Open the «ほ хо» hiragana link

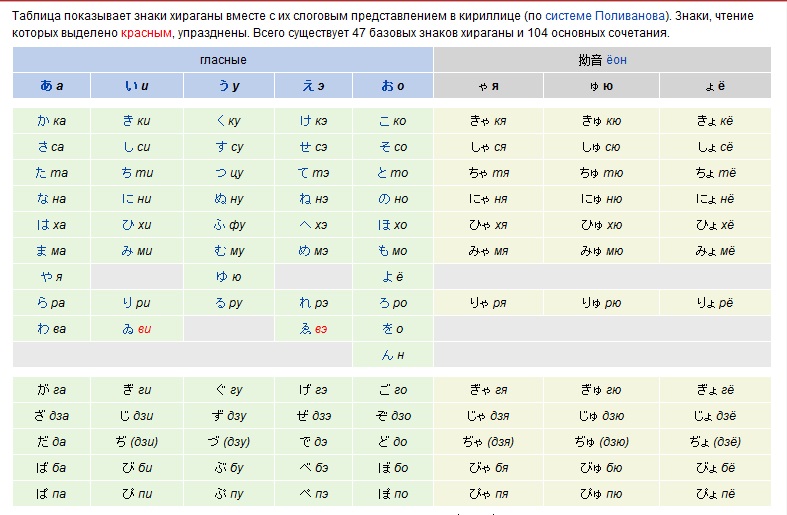pyautogui.click(x=393, y=225)
